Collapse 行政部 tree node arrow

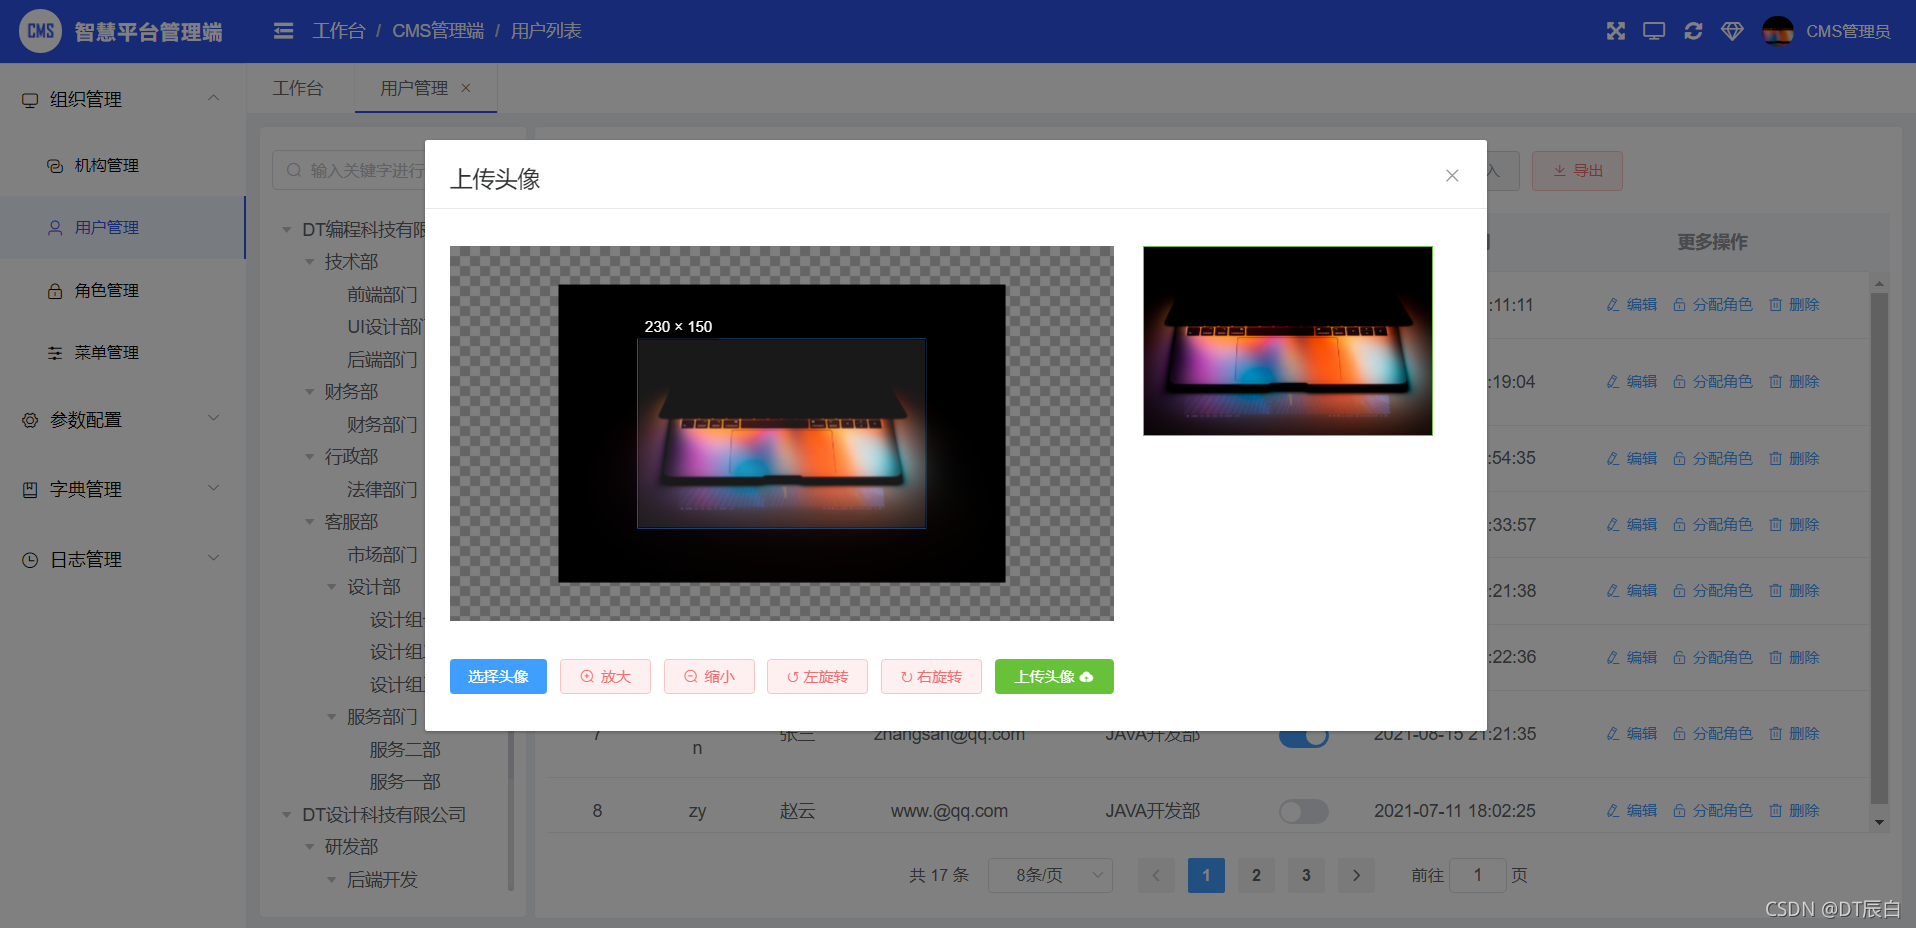pos(310,457)
